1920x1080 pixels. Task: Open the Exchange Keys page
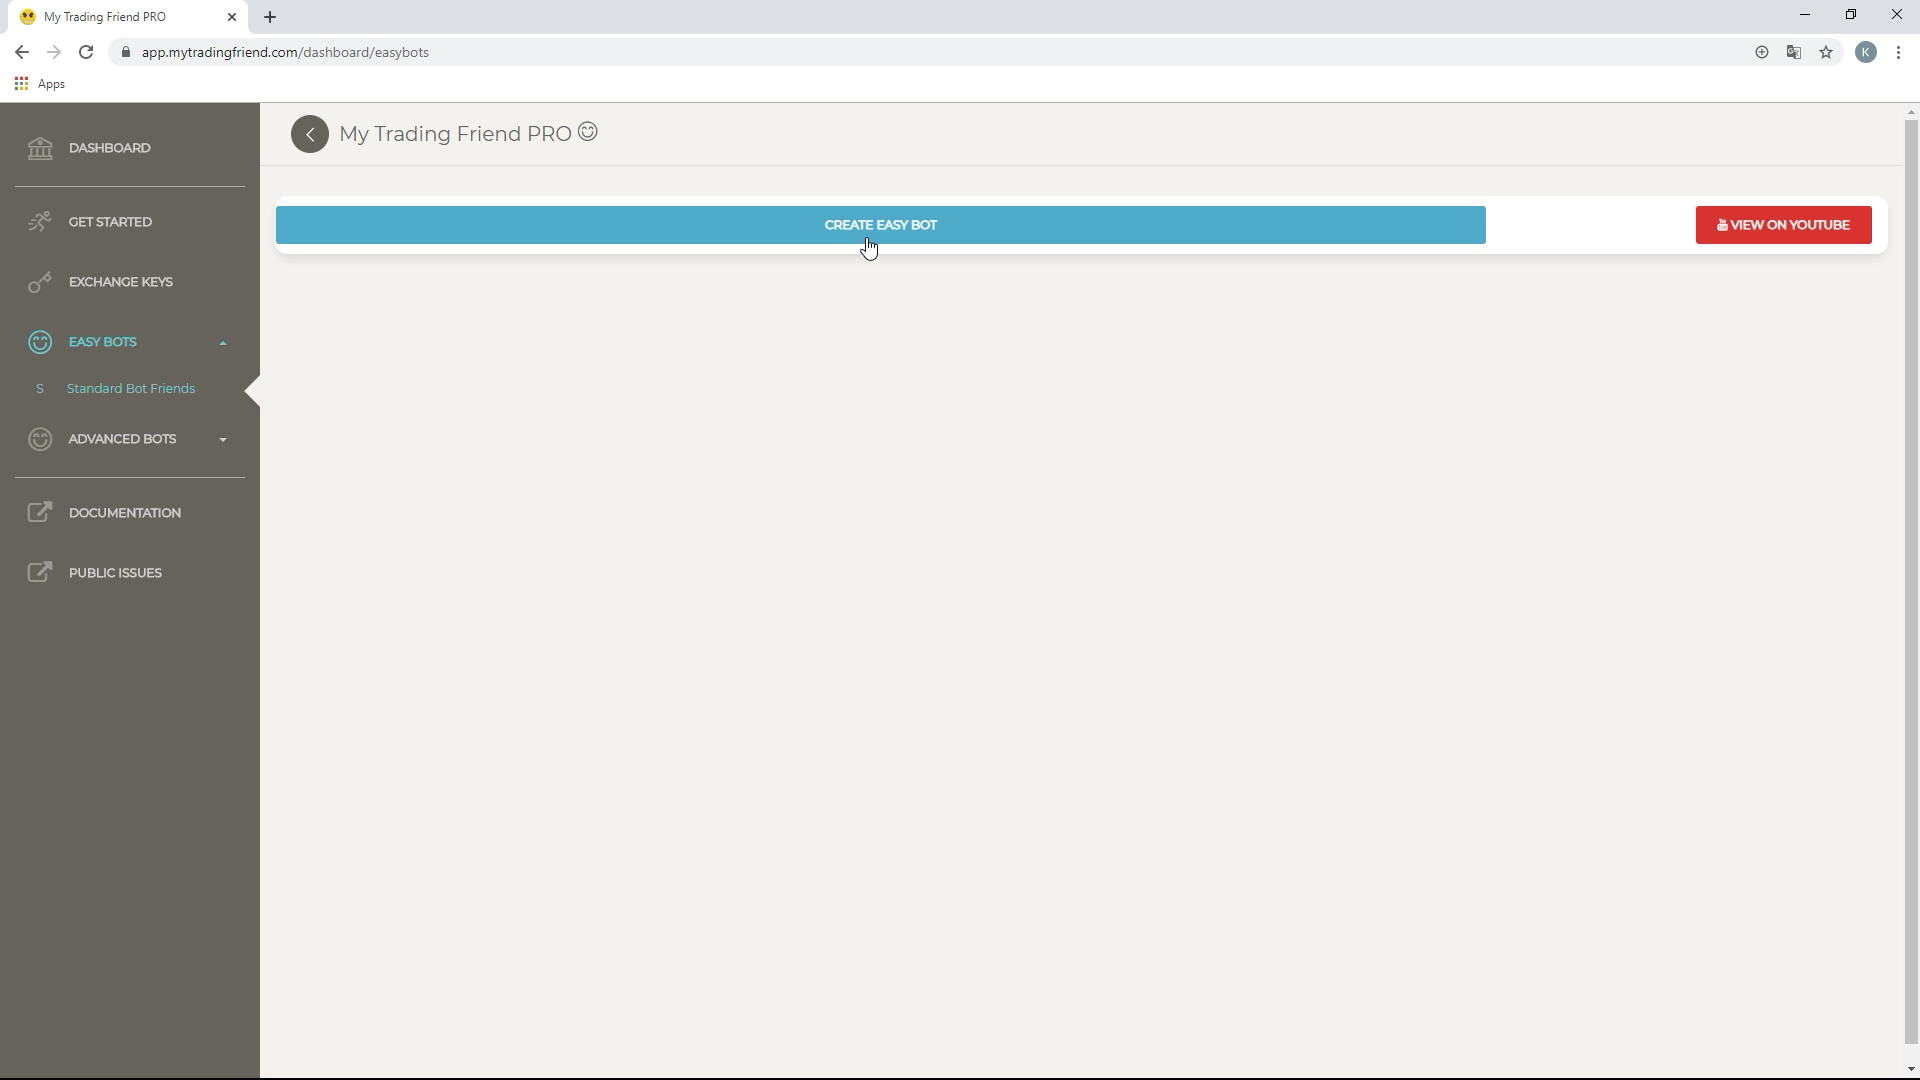coord(121,282)
